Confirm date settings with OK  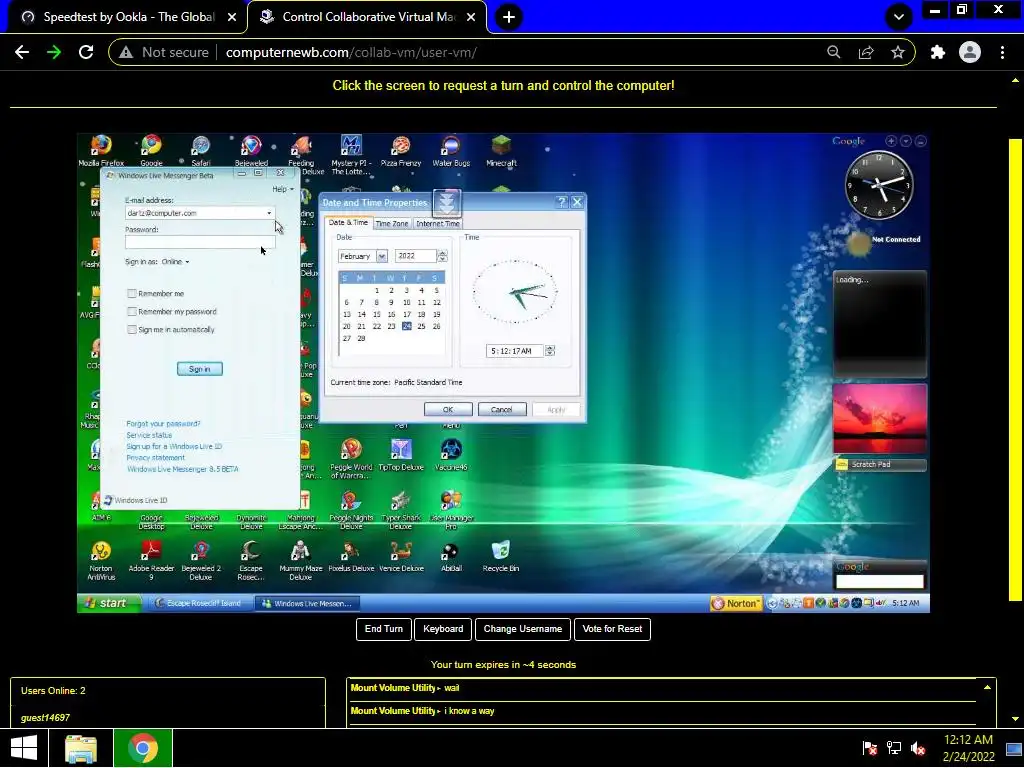tap(448, 409)
